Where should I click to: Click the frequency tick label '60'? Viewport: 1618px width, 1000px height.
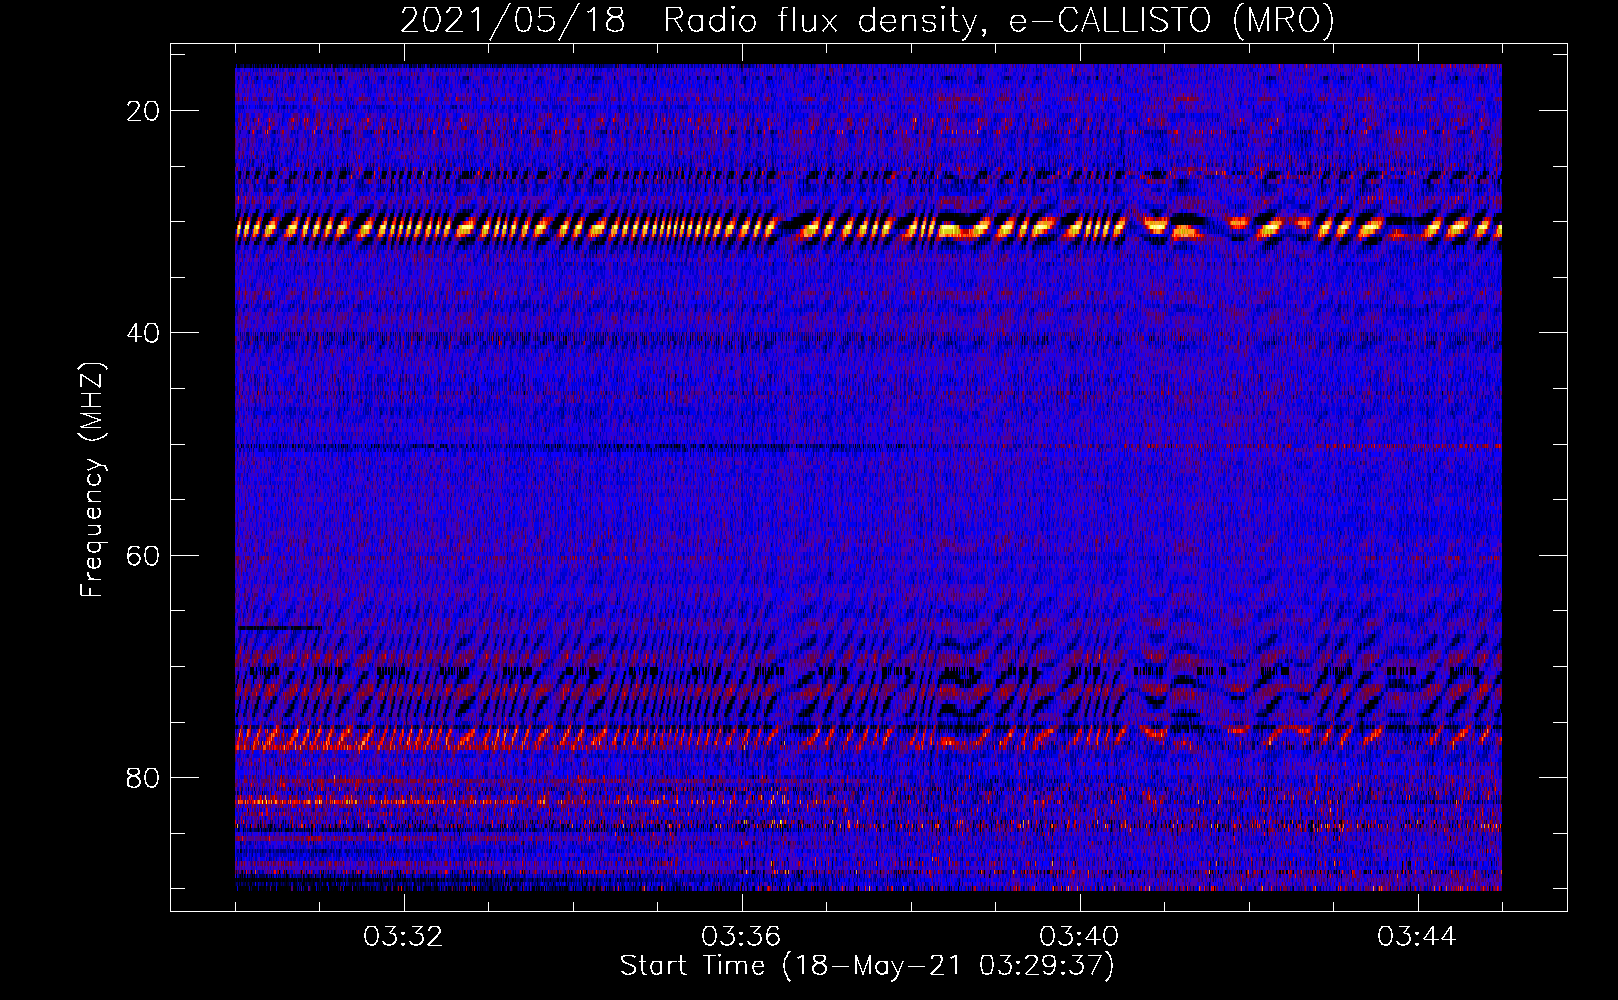tap(143, 556)
